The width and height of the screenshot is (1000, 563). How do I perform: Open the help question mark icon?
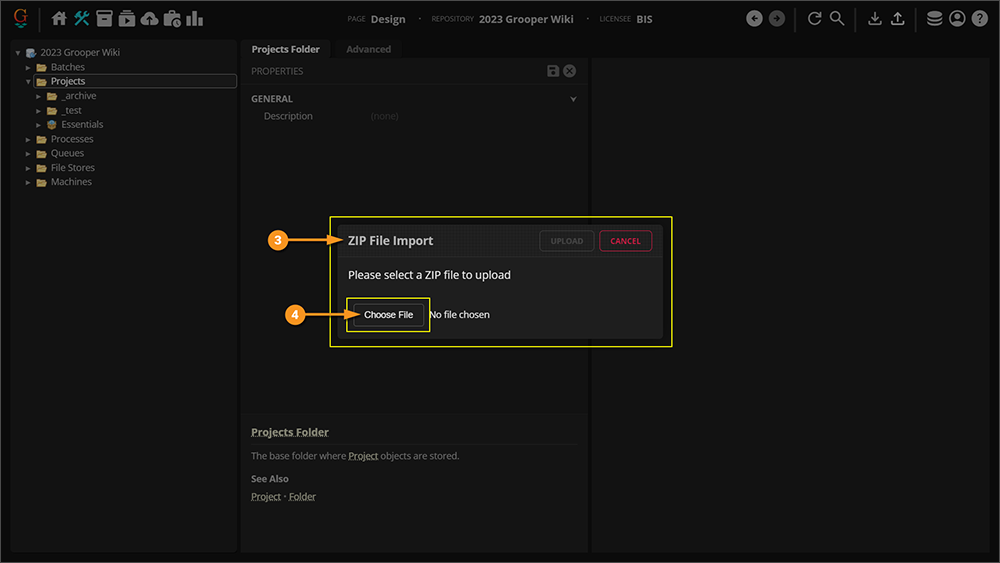[980, 18]
